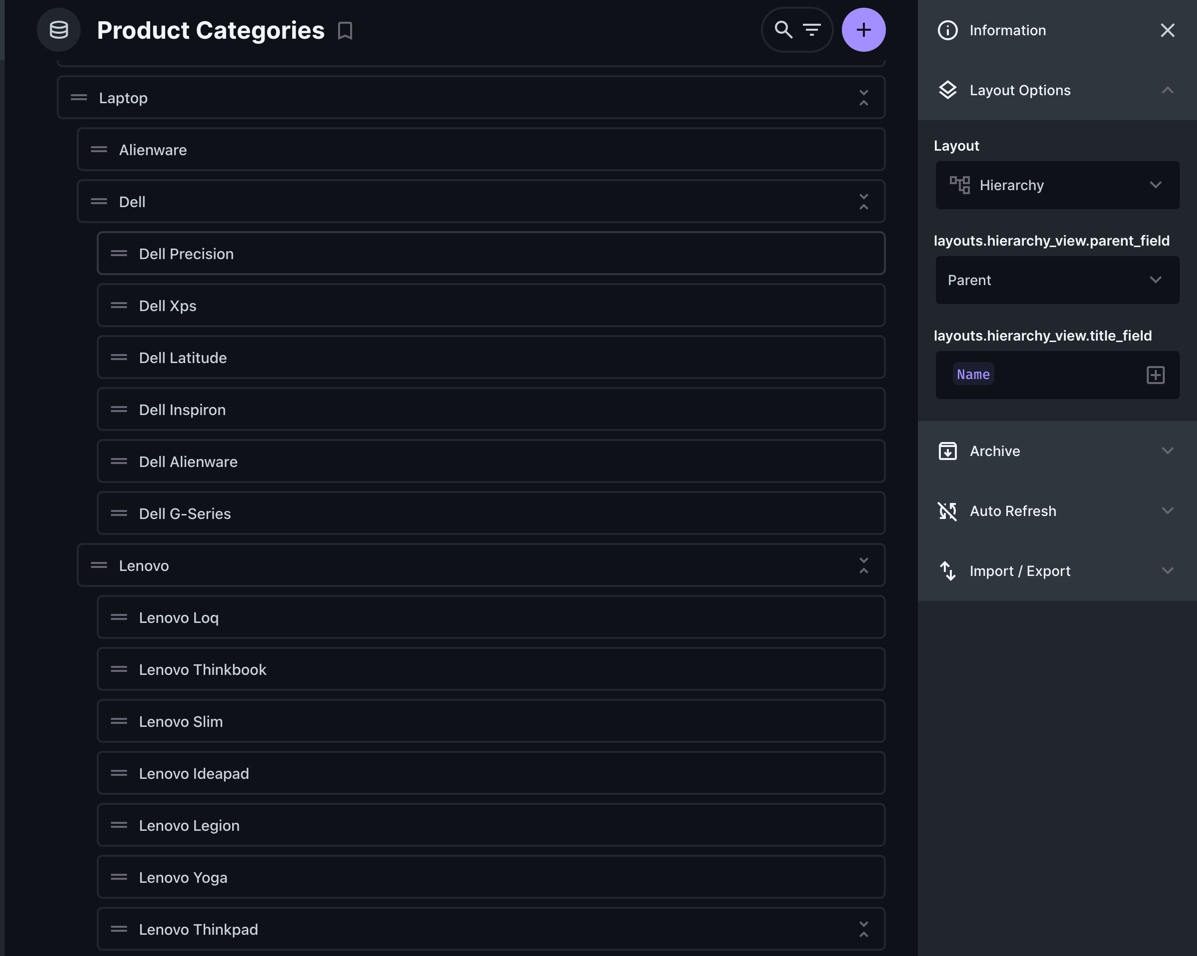This screenshot has width=1197, height=956.
Task: Click the Lenovo Yoga drag handle
Action: [x=118, y=877]
